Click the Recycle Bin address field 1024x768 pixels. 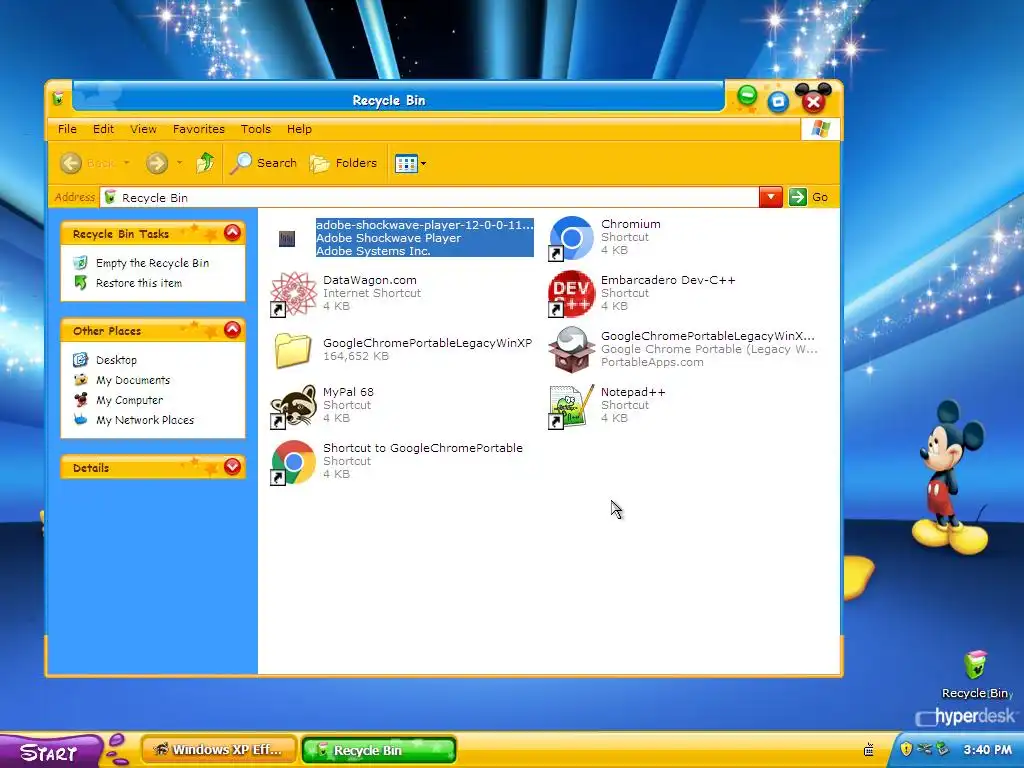pyautogui.click(x=429, y=197)
